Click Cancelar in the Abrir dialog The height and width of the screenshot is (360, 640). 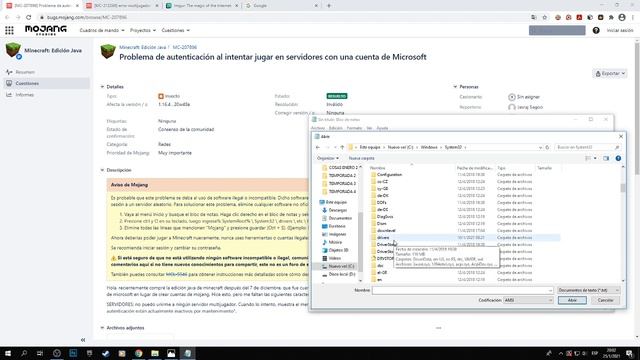point(605,300)
